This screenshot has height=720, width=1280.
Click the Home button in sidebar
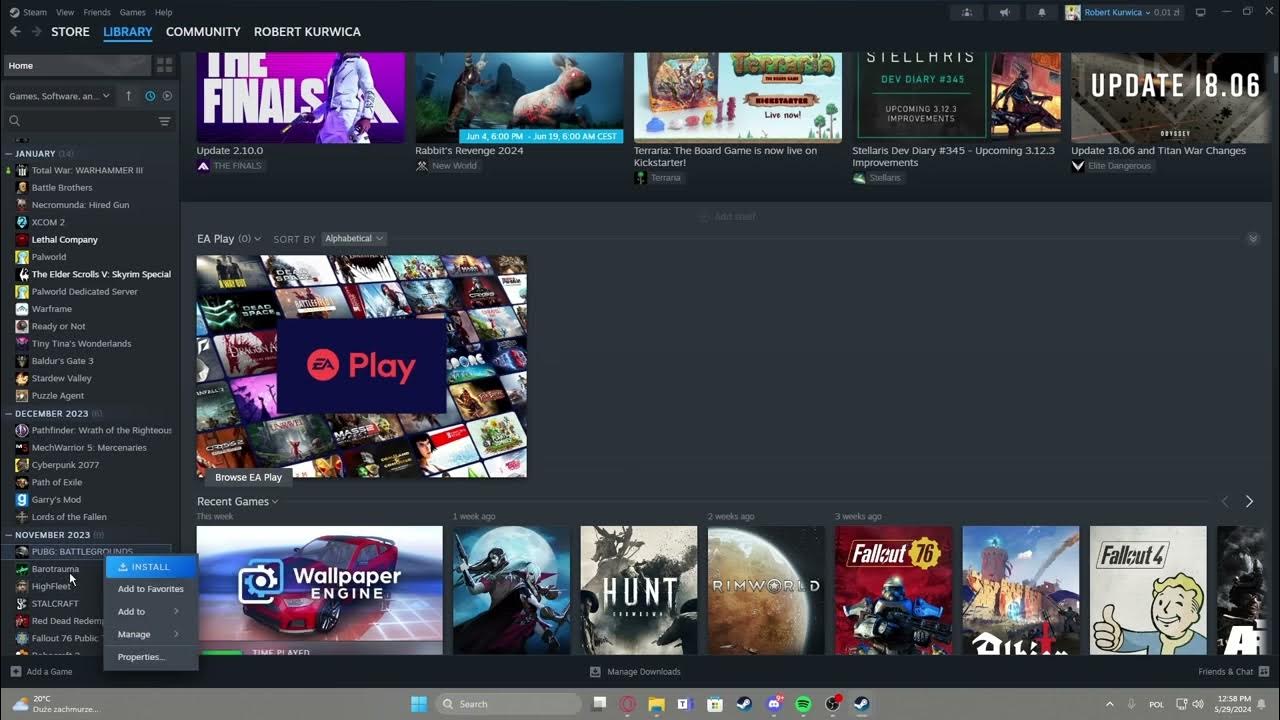point(77,65)
